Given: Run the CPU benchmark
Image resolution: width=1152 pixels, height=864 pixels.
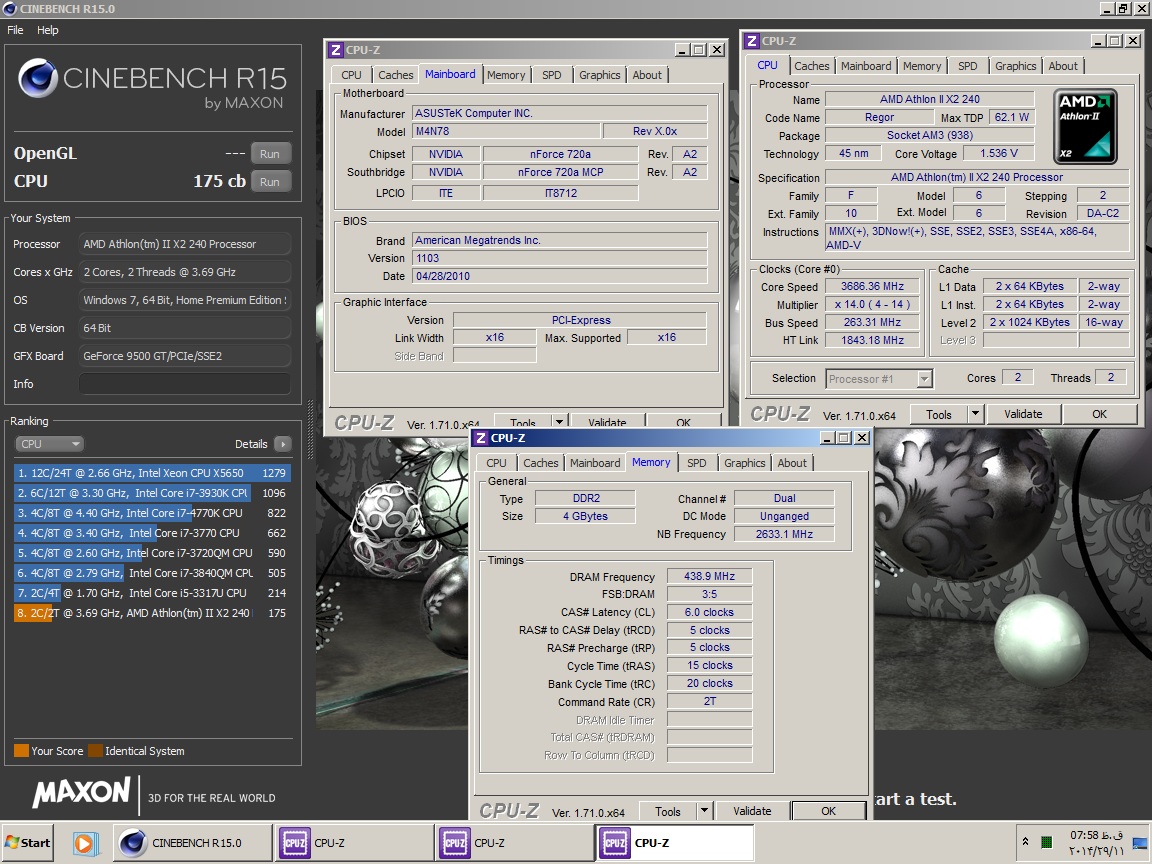Looking at the screenshot, I should click(270, 181).
